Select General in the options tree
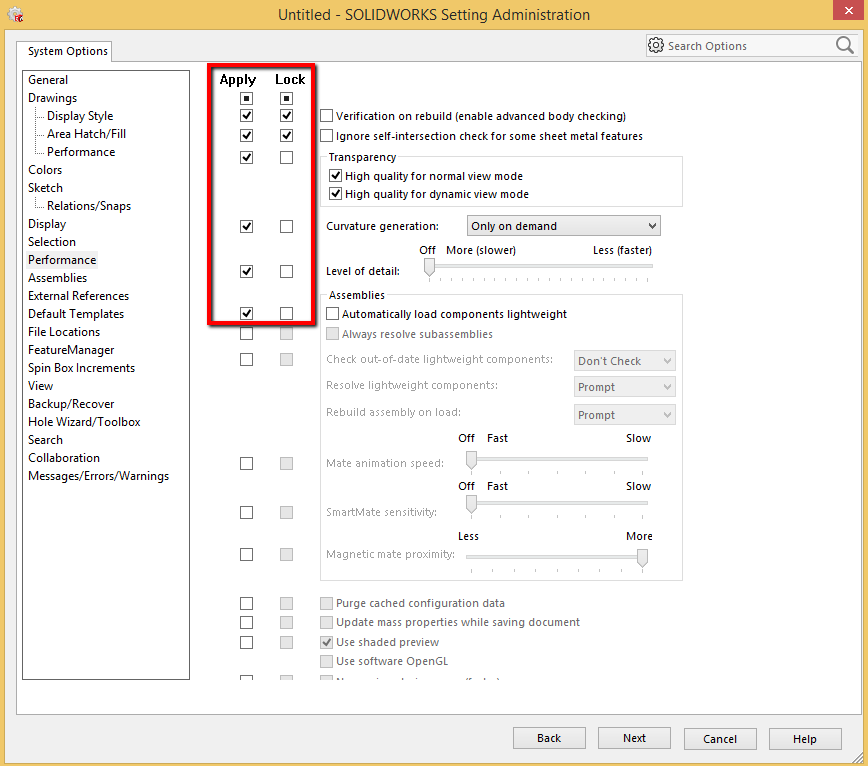The height and width of the screenshot is (766, 868). pos(48,80)
